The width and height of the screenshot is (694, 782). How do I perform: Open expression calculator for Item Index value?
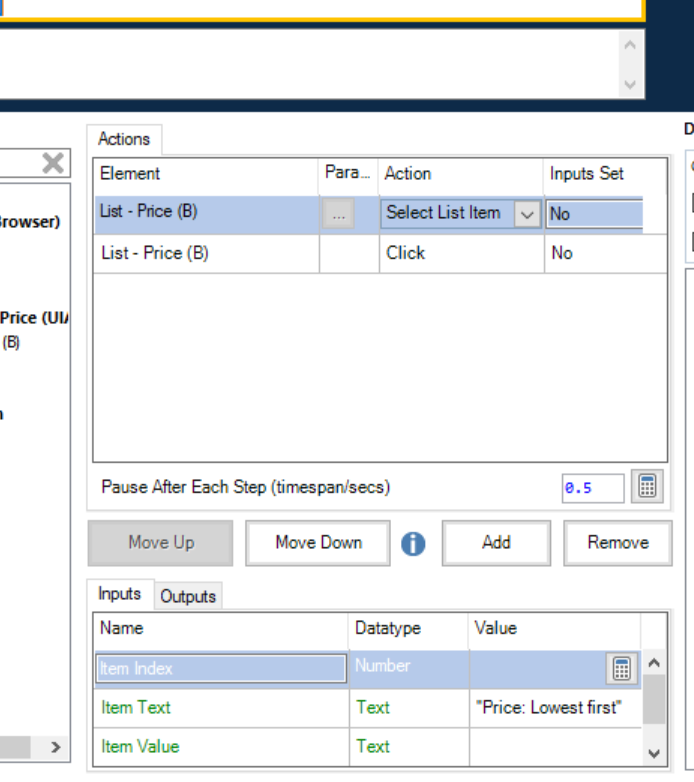[x=621, y=669]
